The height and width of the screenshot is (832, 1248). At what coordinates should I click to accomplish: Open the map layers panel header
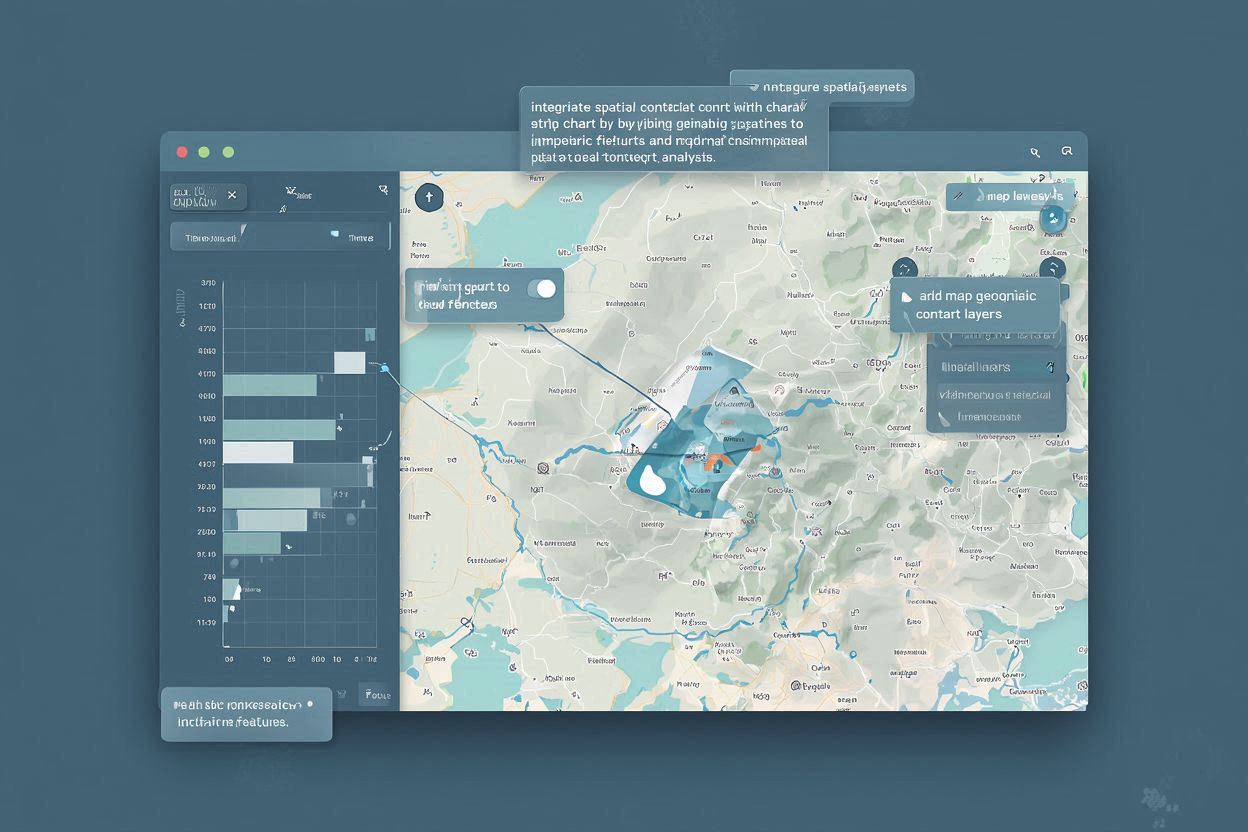[x=1010, y=196]
